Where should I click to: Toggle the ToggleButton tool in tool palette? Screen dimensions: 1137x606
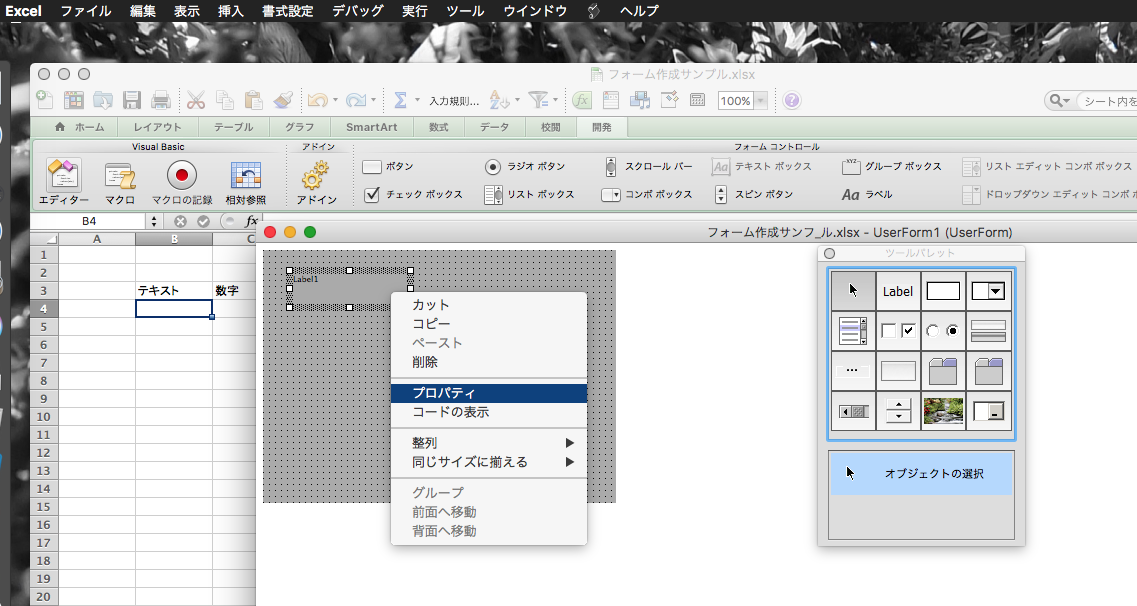(989, 331)
